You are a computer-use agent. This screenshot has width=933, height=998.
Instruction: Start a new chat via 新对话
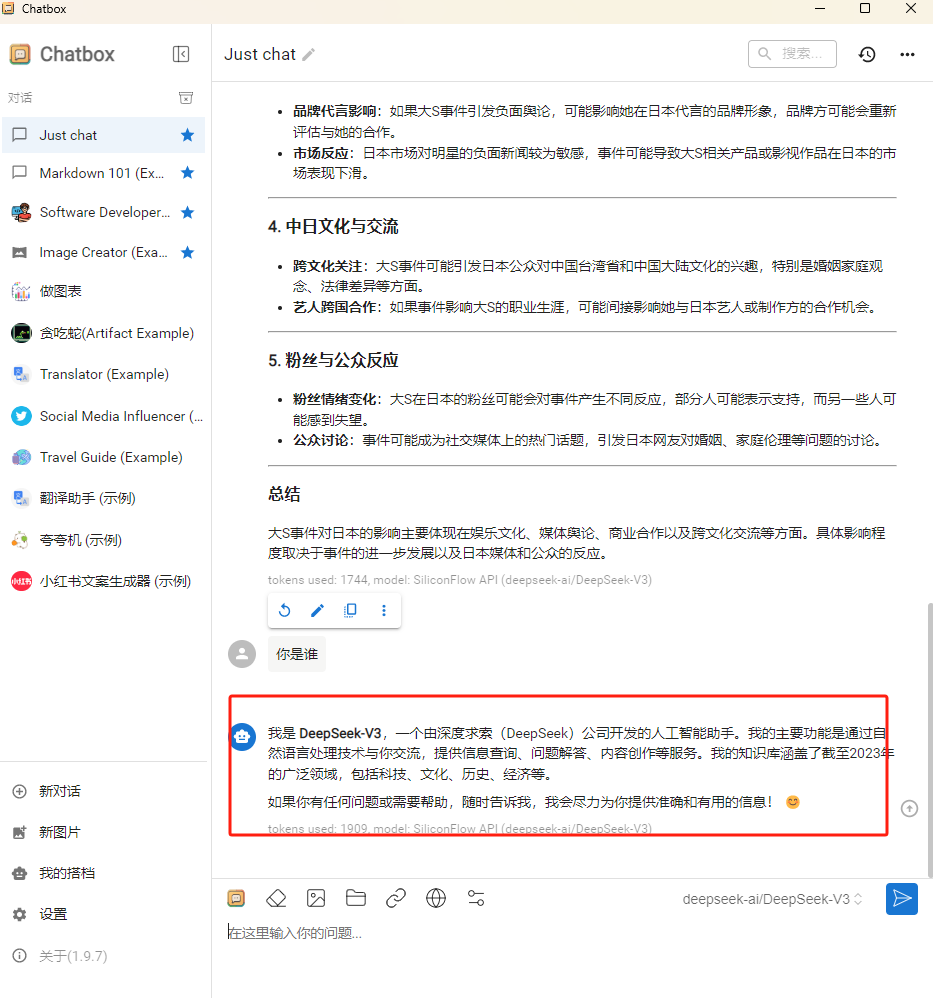[x=103, y=791]
